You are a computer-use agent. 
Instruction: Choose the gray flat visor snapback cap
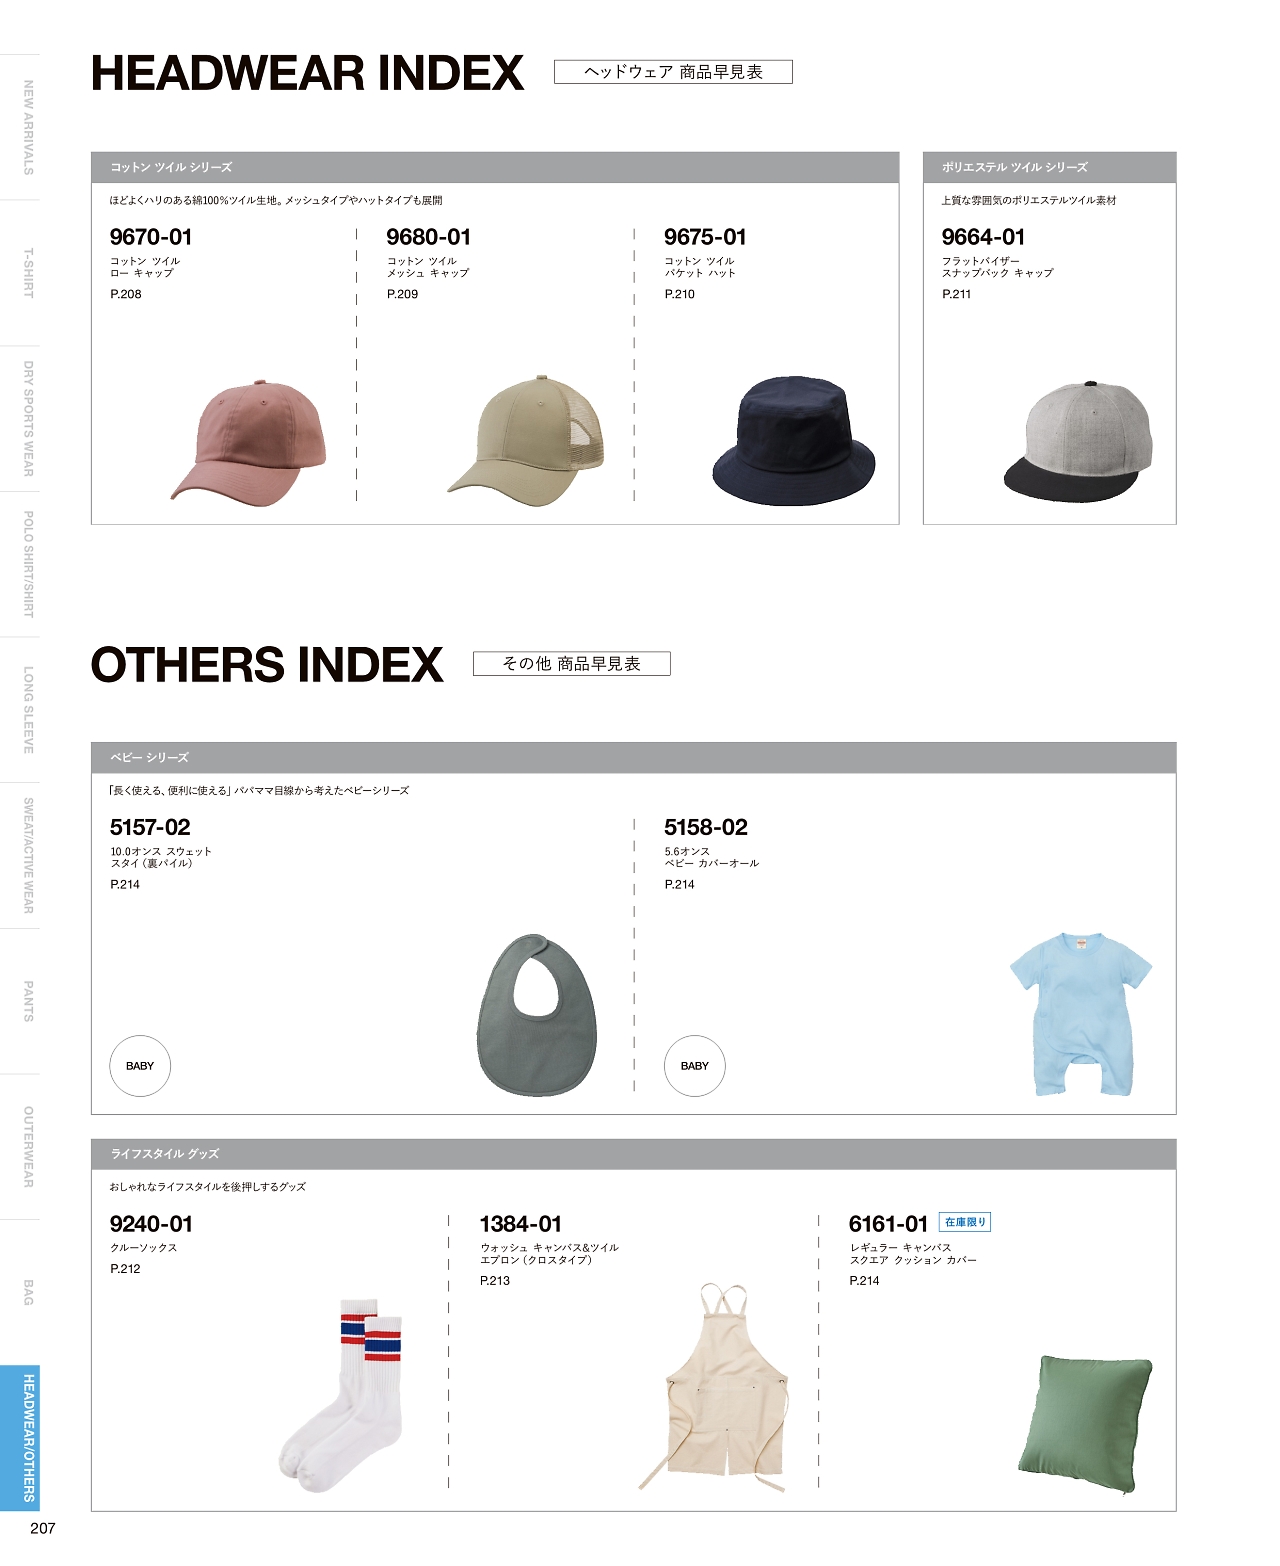[1078, 440]
